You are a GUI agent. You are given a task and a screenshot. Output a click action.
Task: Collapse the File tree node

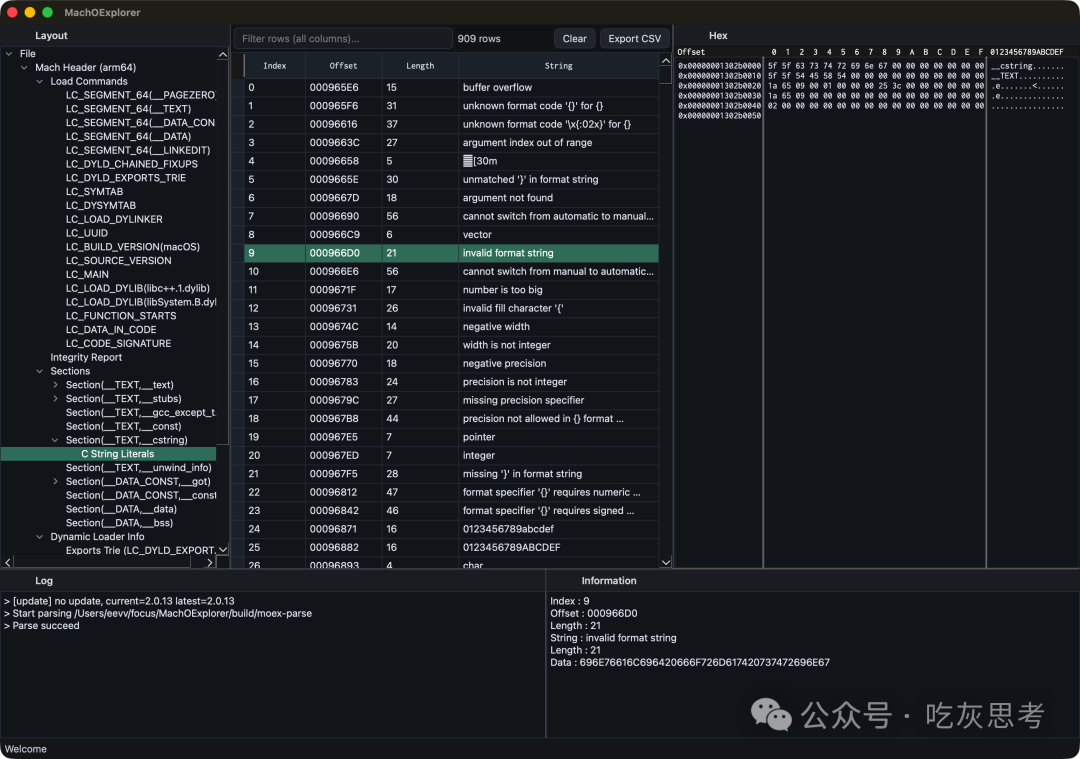click(9, 54)
